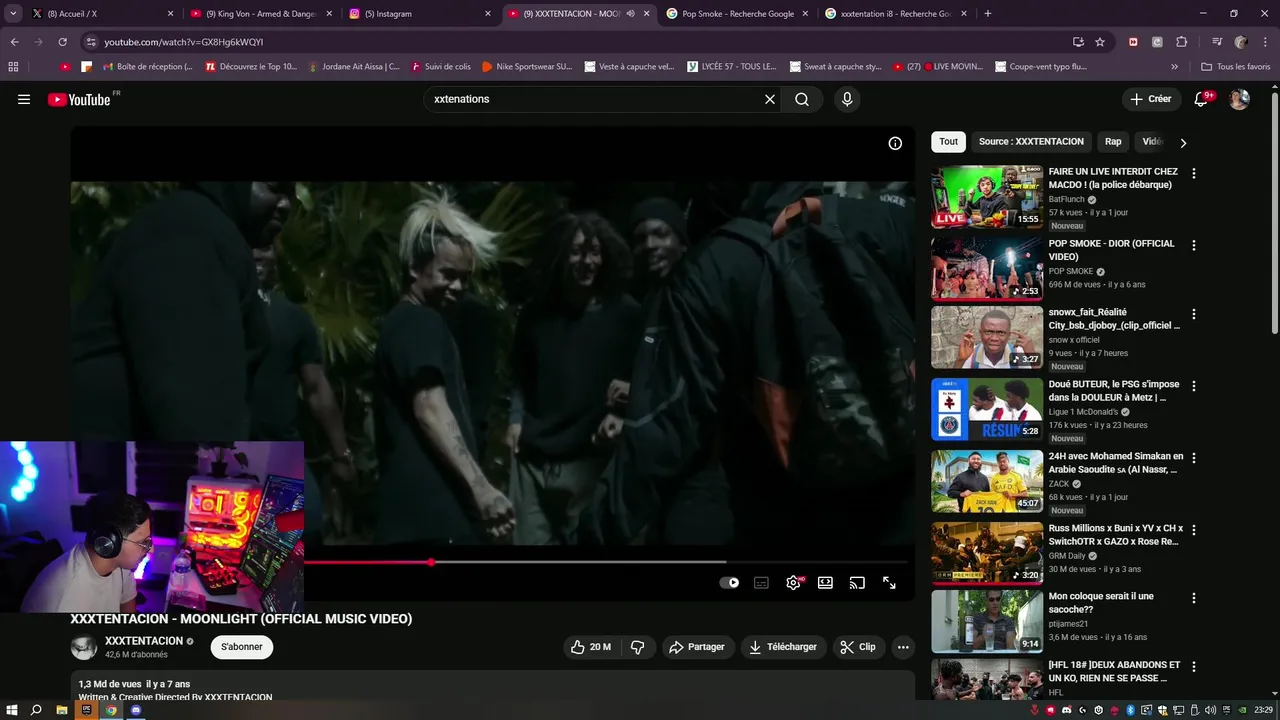Viewport: 1280px width, 720px height.
Task: Go back in Chrome
Action: click(x=14, y=42)
